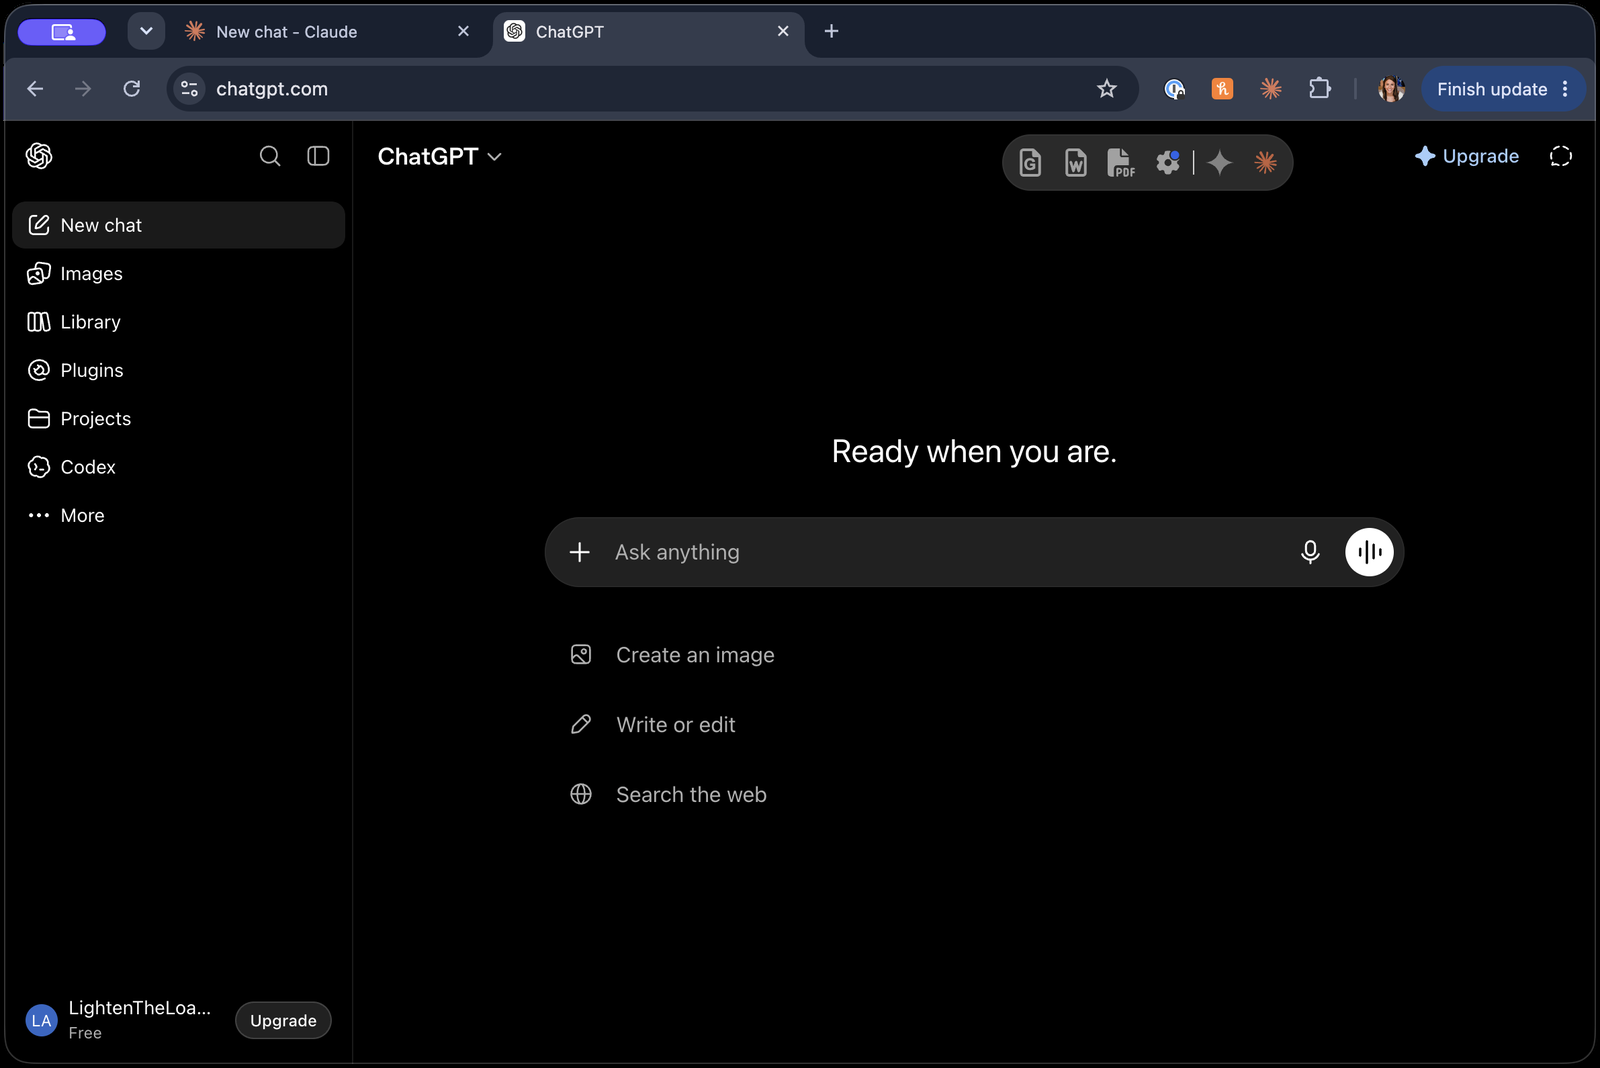Select the ChatGPT browser tab
The width and height of the screenshot is (1600, 1068).
[x=647, y=32]
